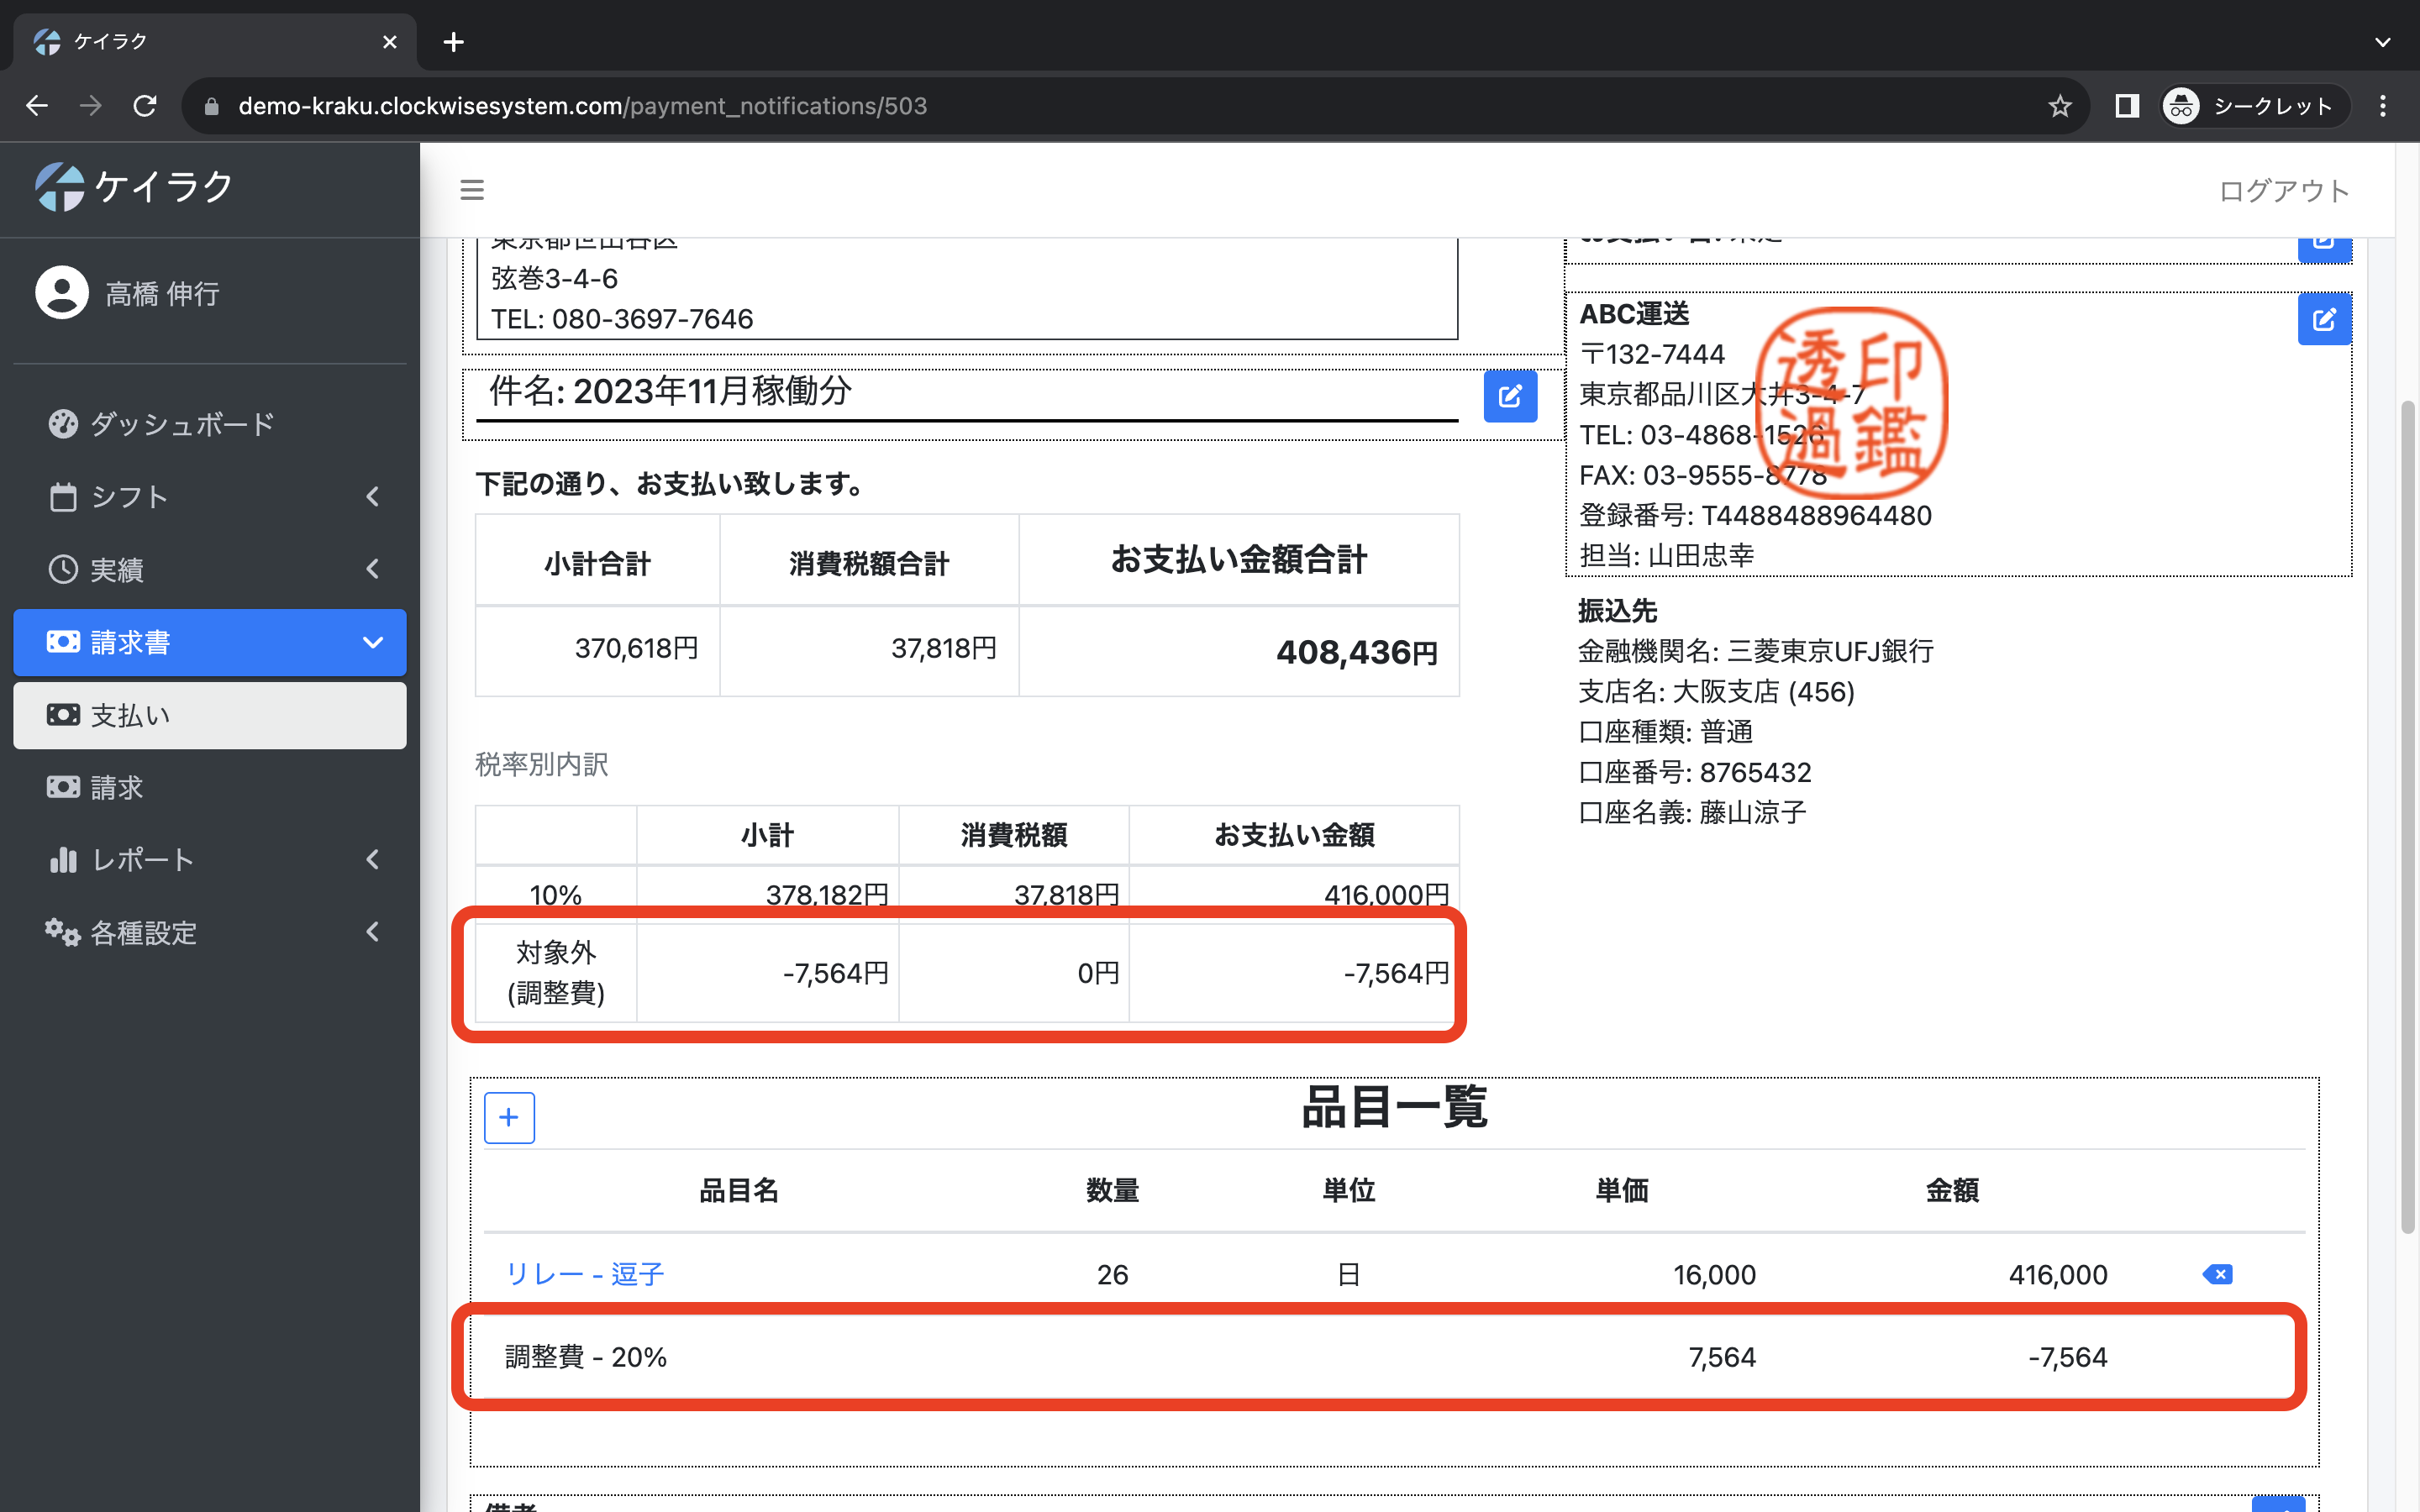The height and width of the screenshot is (1512, 2420).
Task: Open browser side panel icon
Action: [2127, 106]
